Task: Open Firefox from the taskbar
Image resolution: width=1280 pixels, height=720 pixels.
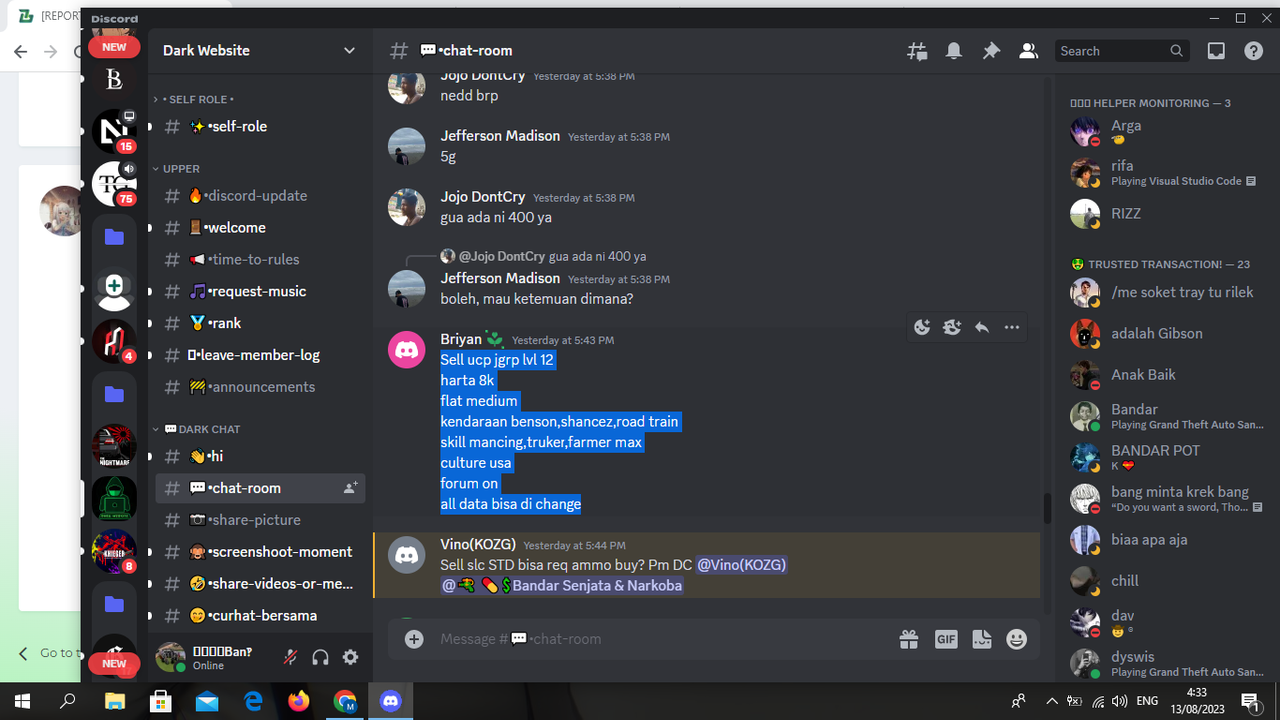Action: (299, 701)
